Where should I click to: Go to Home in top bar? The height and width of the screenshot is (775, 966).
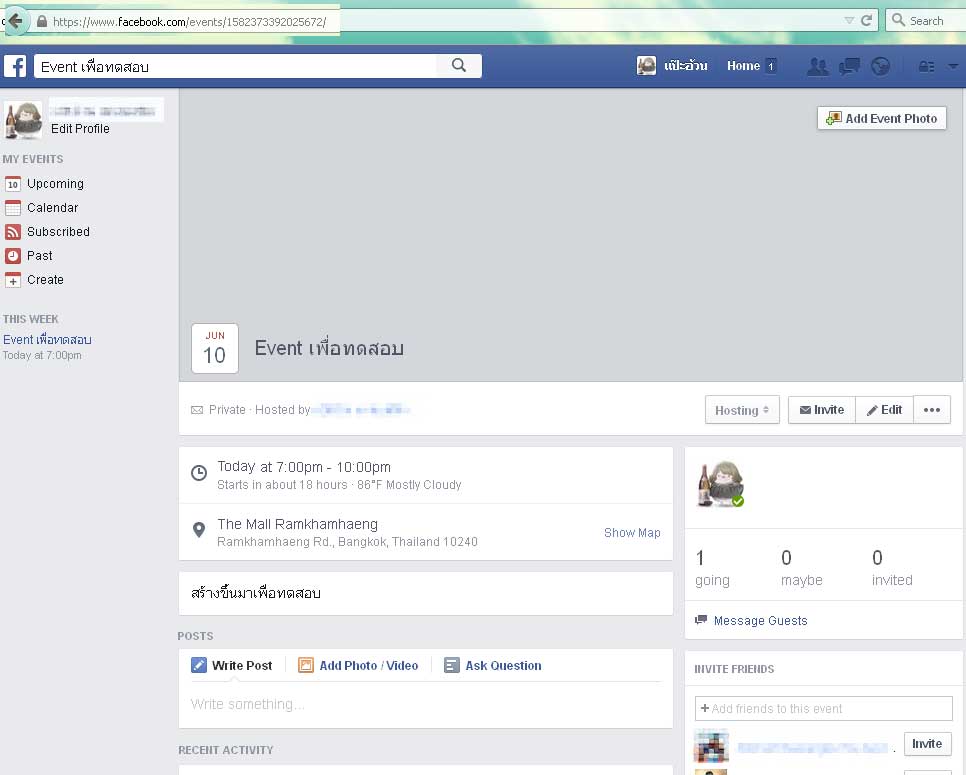coord(743,66)
